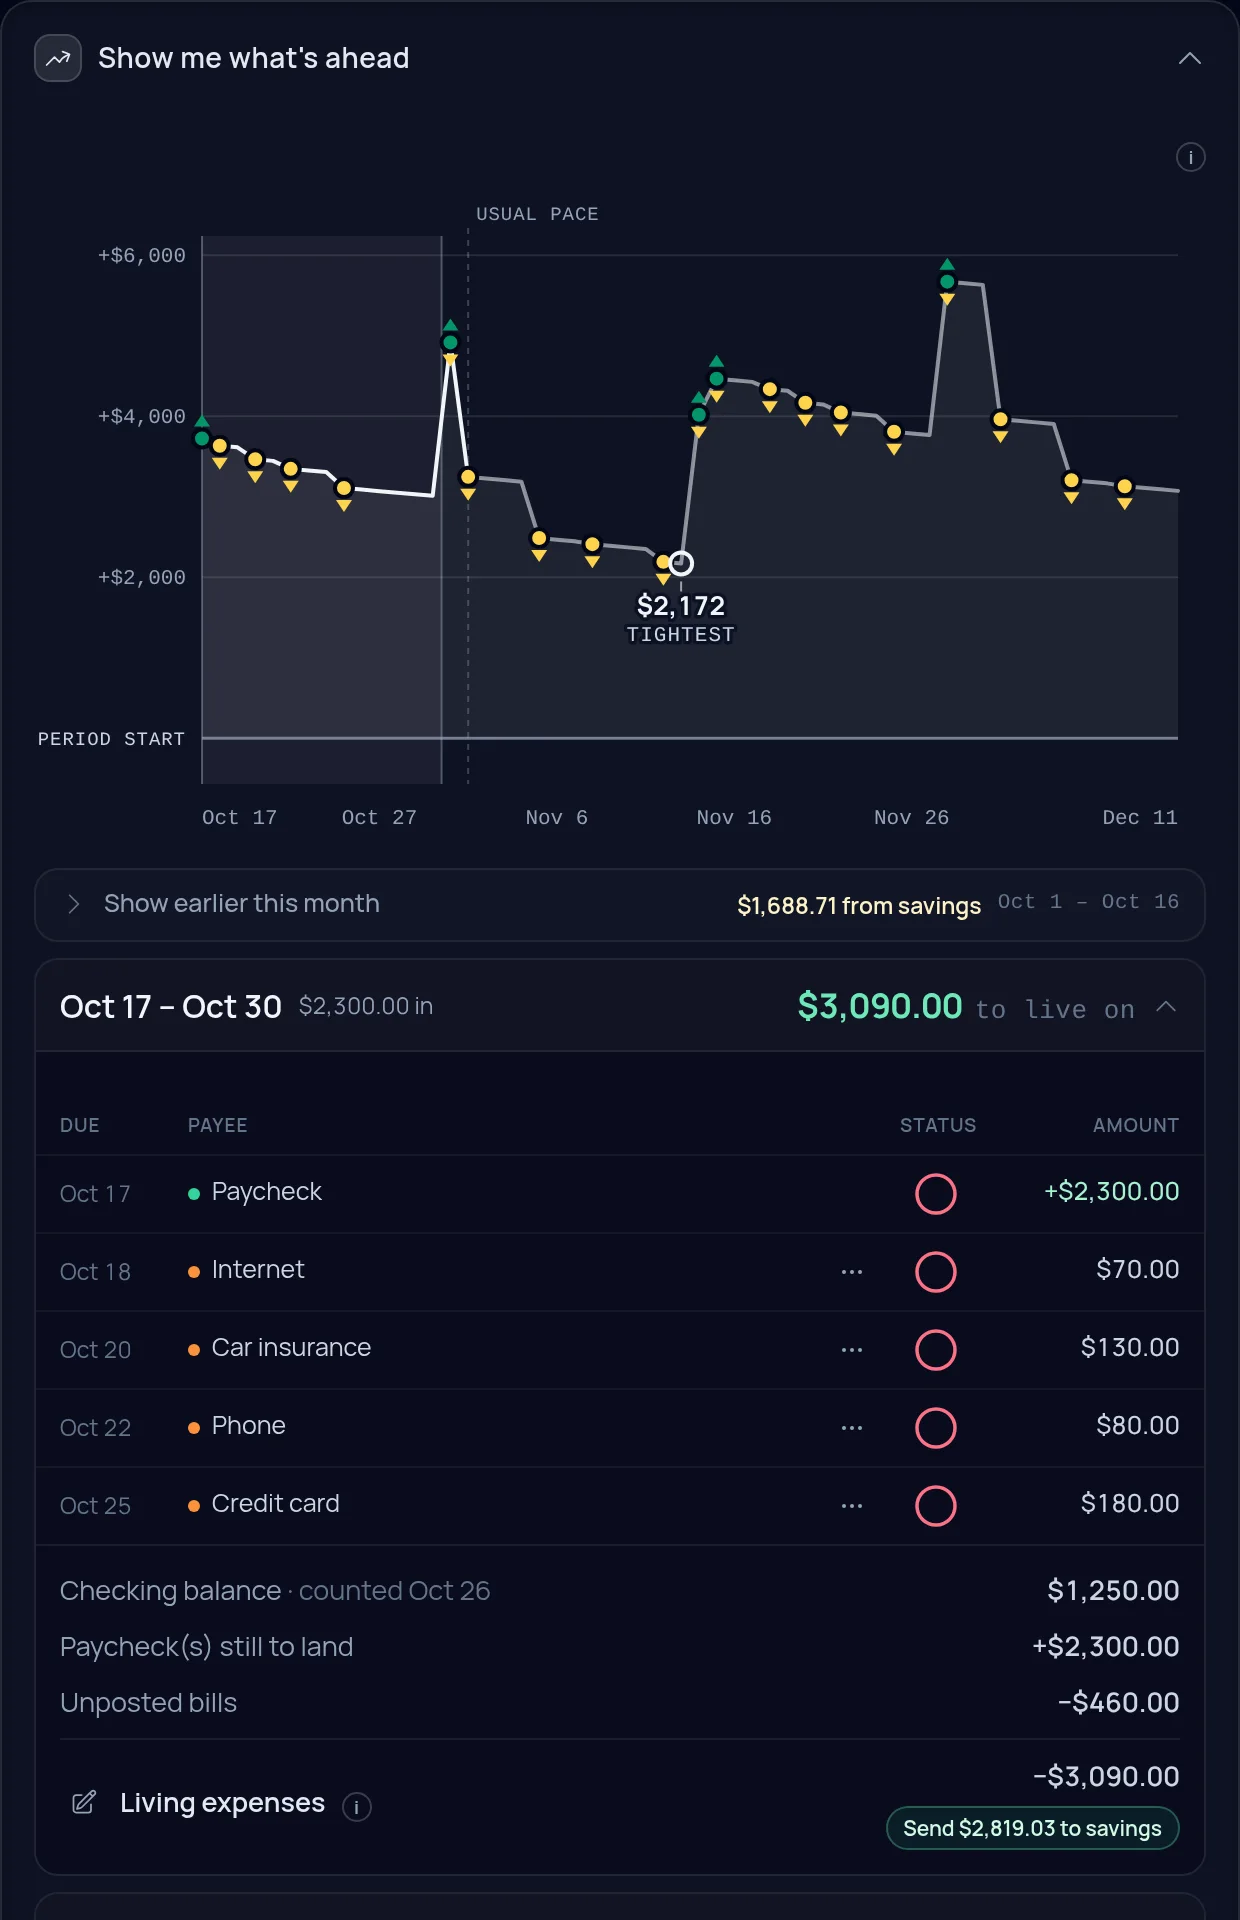Click the $3,090.00 to live on amount
The height and width of the screenshot is (1920, 1240).
pyautogui.click(x=879, y=1006)
